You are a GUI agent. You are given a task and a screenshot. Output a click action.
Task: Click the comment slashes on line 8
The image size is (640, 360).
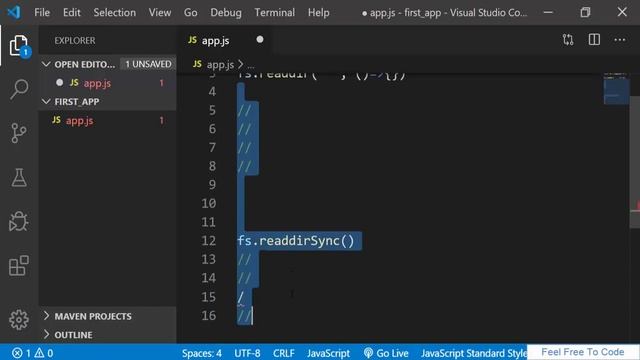[244, 166]
